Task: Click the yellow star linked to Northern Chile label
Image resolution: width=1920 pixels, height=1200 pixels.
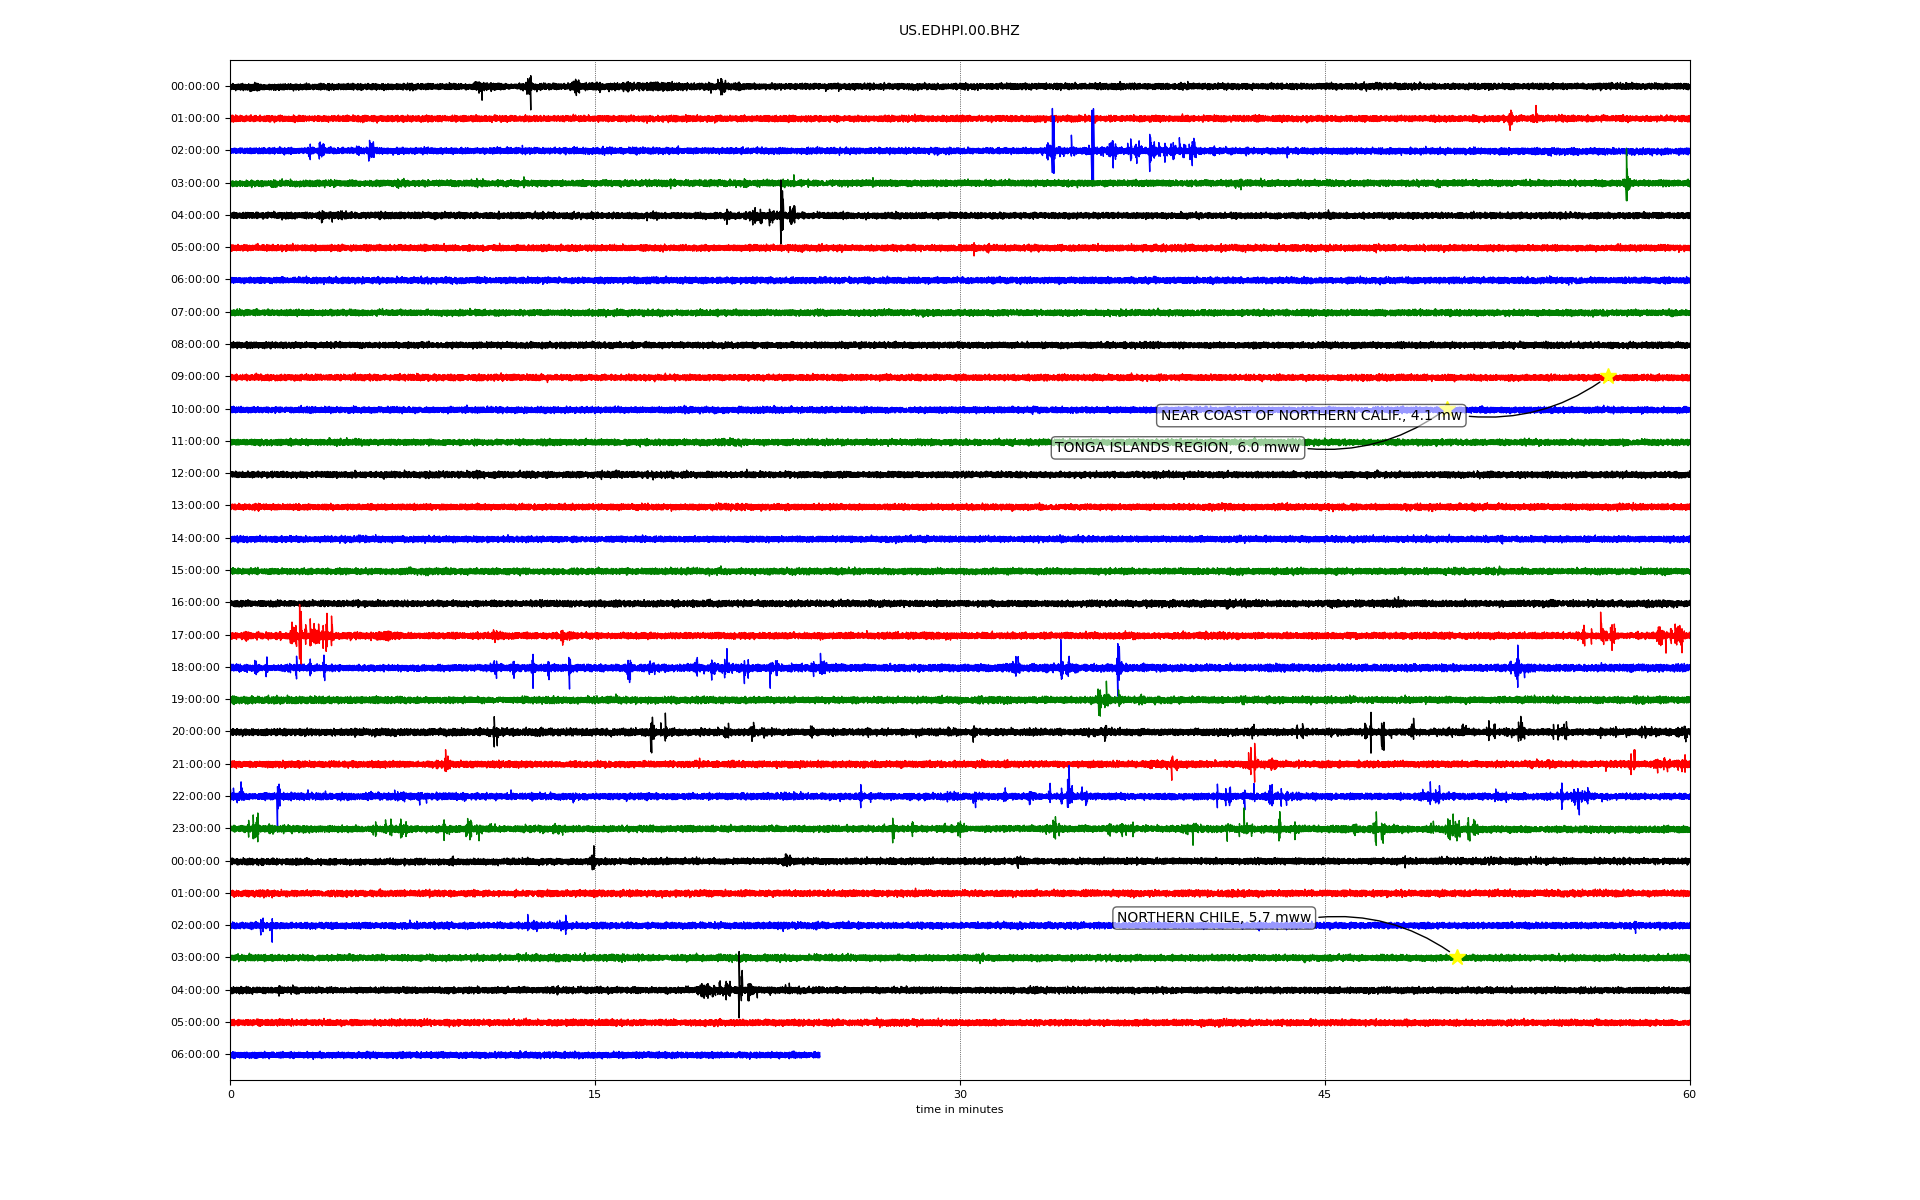Action: [x=1457, y=957]
